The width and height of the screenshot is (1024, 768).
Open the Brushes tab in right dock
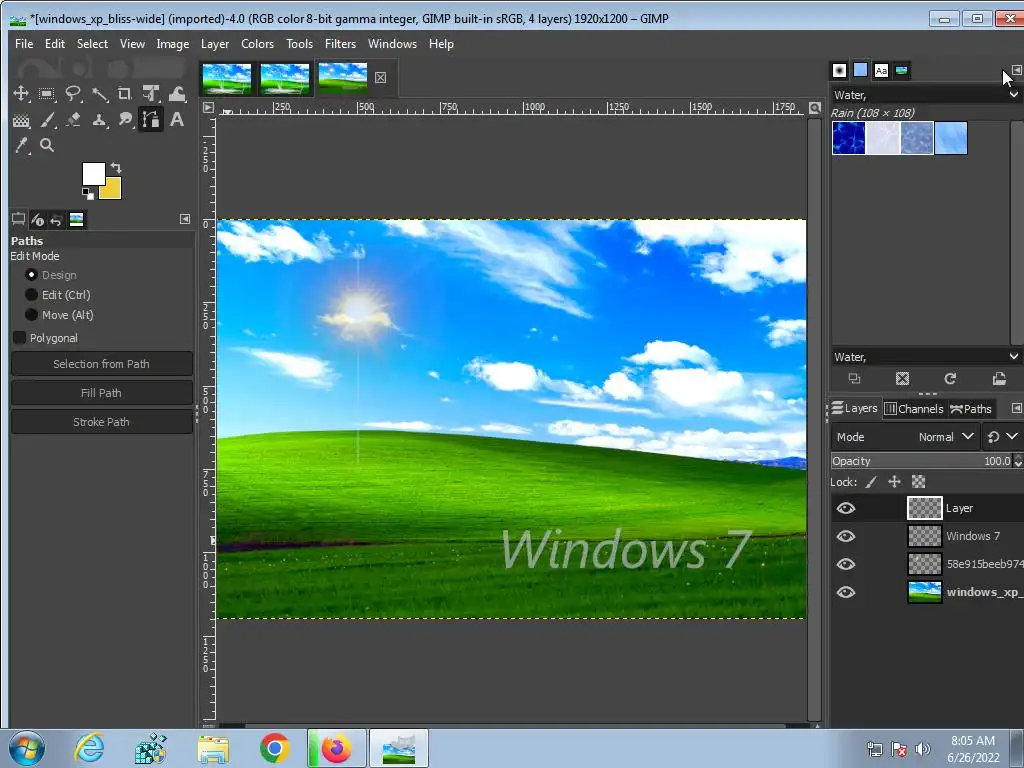tap(840, 70)
